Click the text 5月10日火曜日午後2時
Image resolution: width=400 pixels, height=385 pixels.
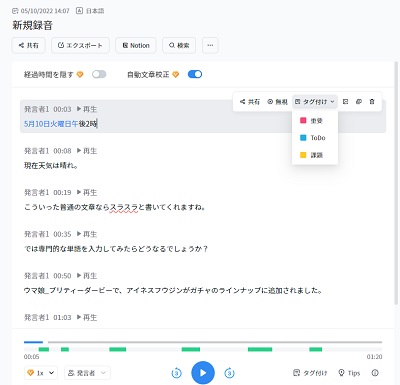60,124
